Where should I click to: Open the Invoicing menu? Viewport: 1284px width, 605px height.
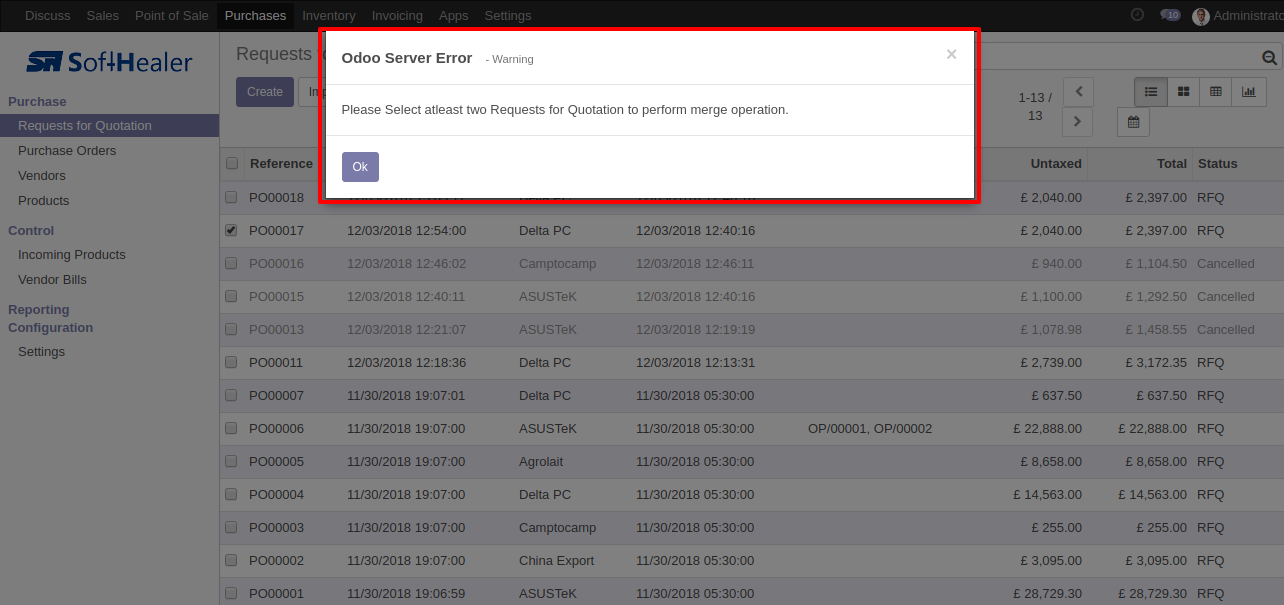coord(397,15)
